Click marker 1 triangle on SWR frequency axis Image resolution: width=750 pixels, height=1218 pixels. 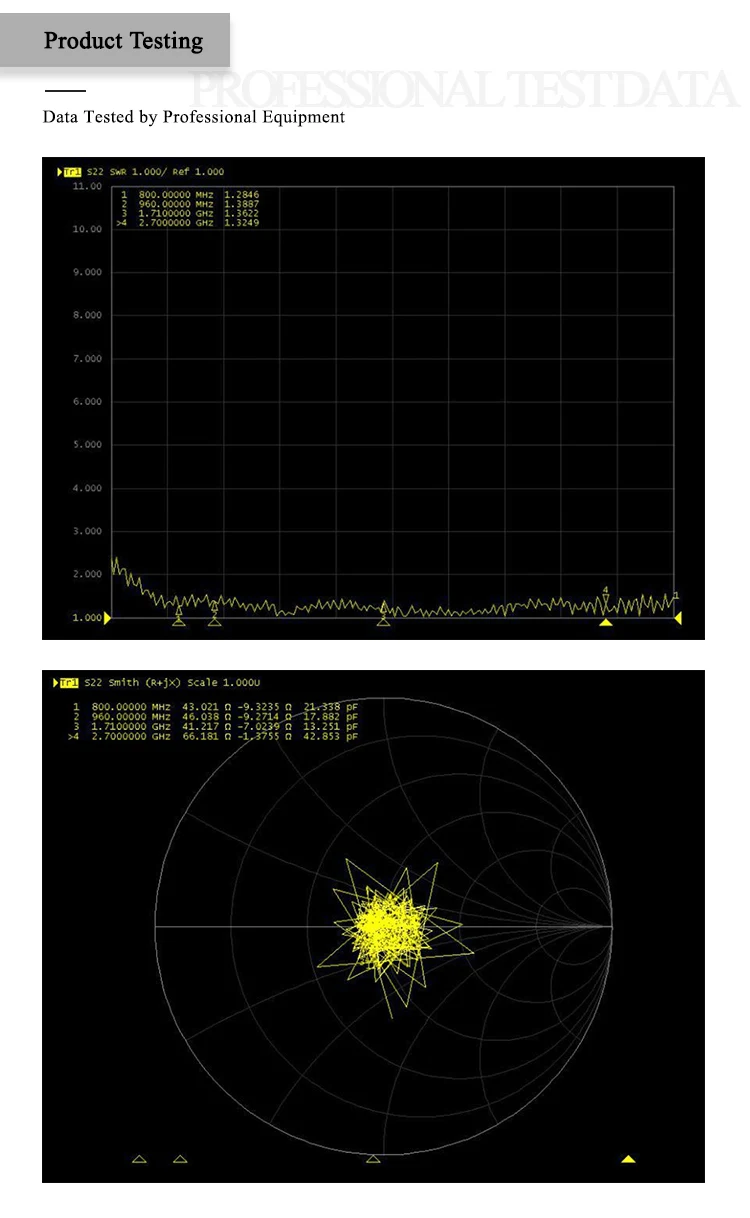pyautogui.click(x=179, y=621)
